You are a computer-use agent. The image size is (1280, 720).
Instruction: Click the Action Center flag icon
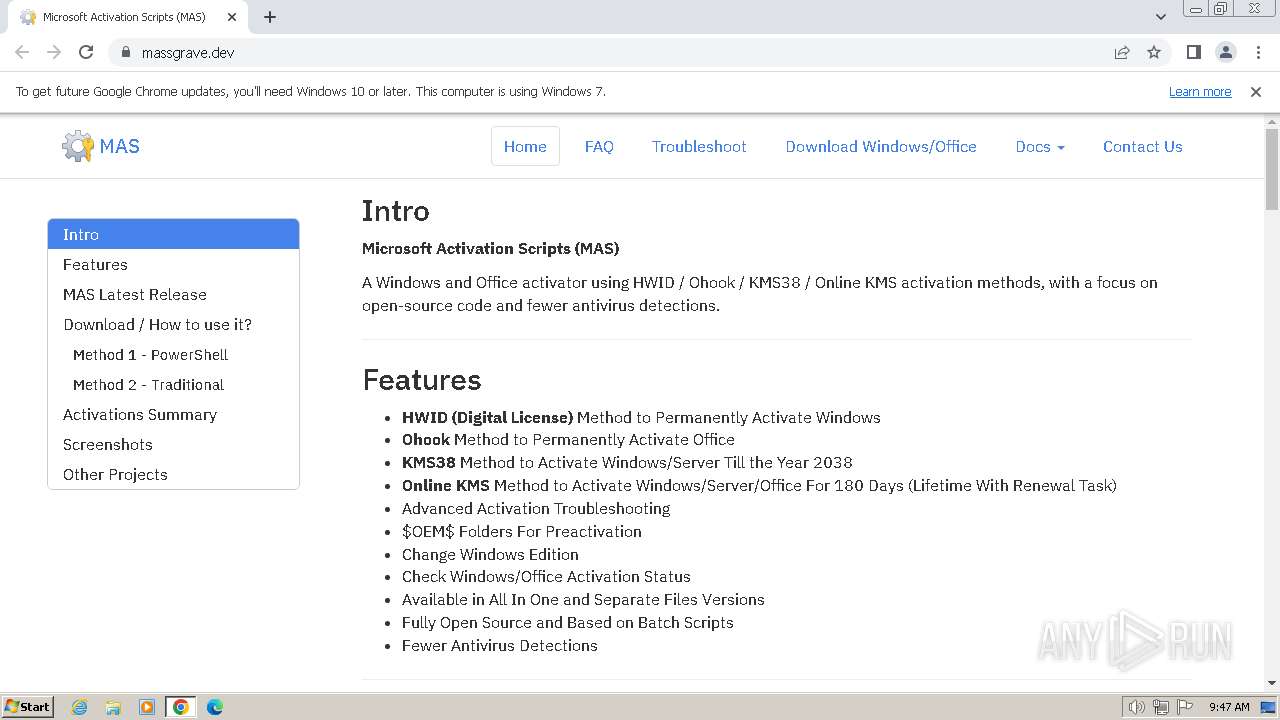[1185, 707]
